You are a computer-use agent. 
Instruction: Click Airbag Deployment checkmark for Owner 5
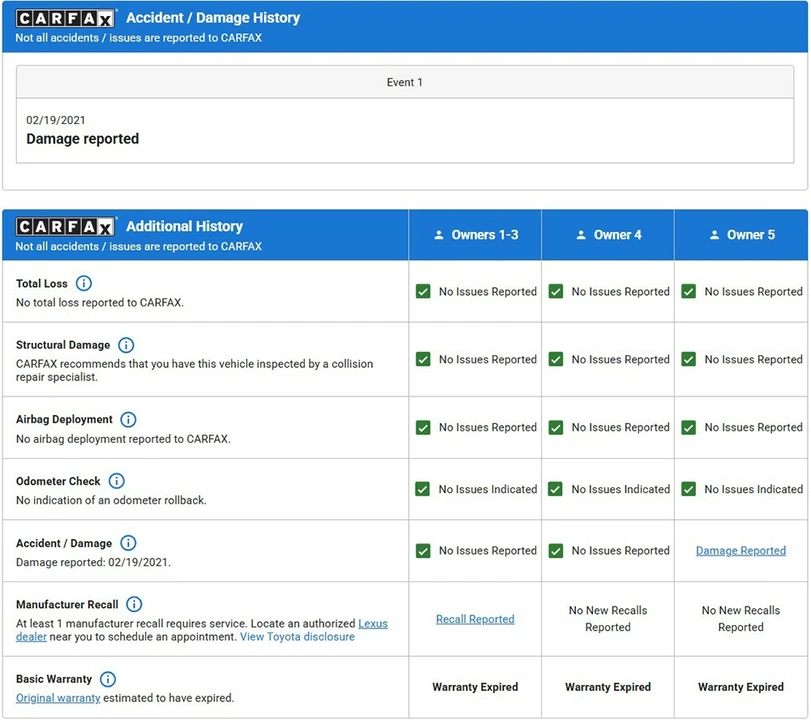coord(688,427)
